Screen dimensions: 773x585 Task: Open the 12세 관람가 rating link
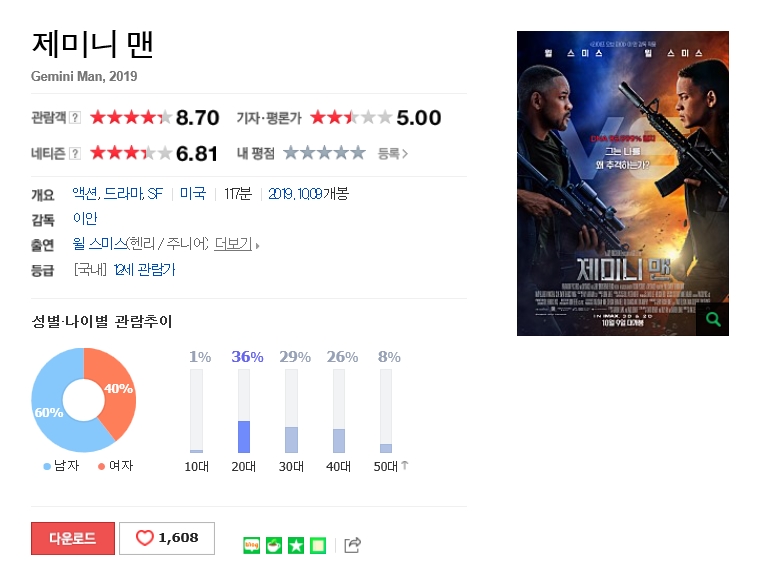pos(144,270)
